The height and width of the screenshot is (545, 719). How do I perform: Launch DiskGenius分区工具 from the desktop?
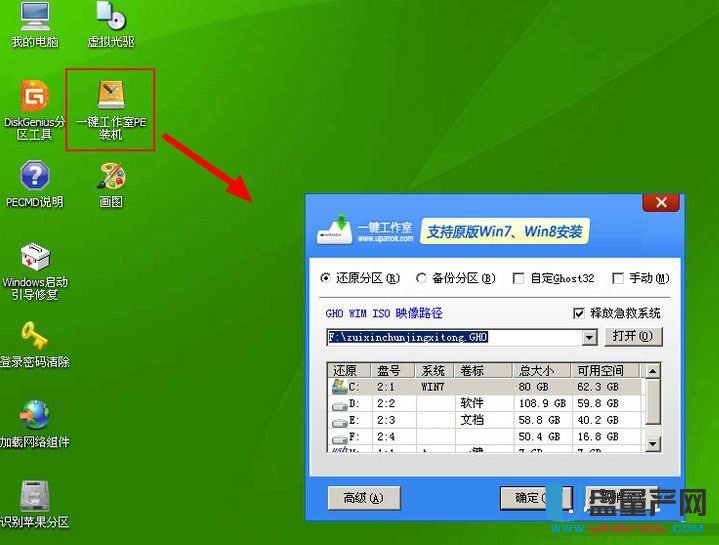coord(34,97)
